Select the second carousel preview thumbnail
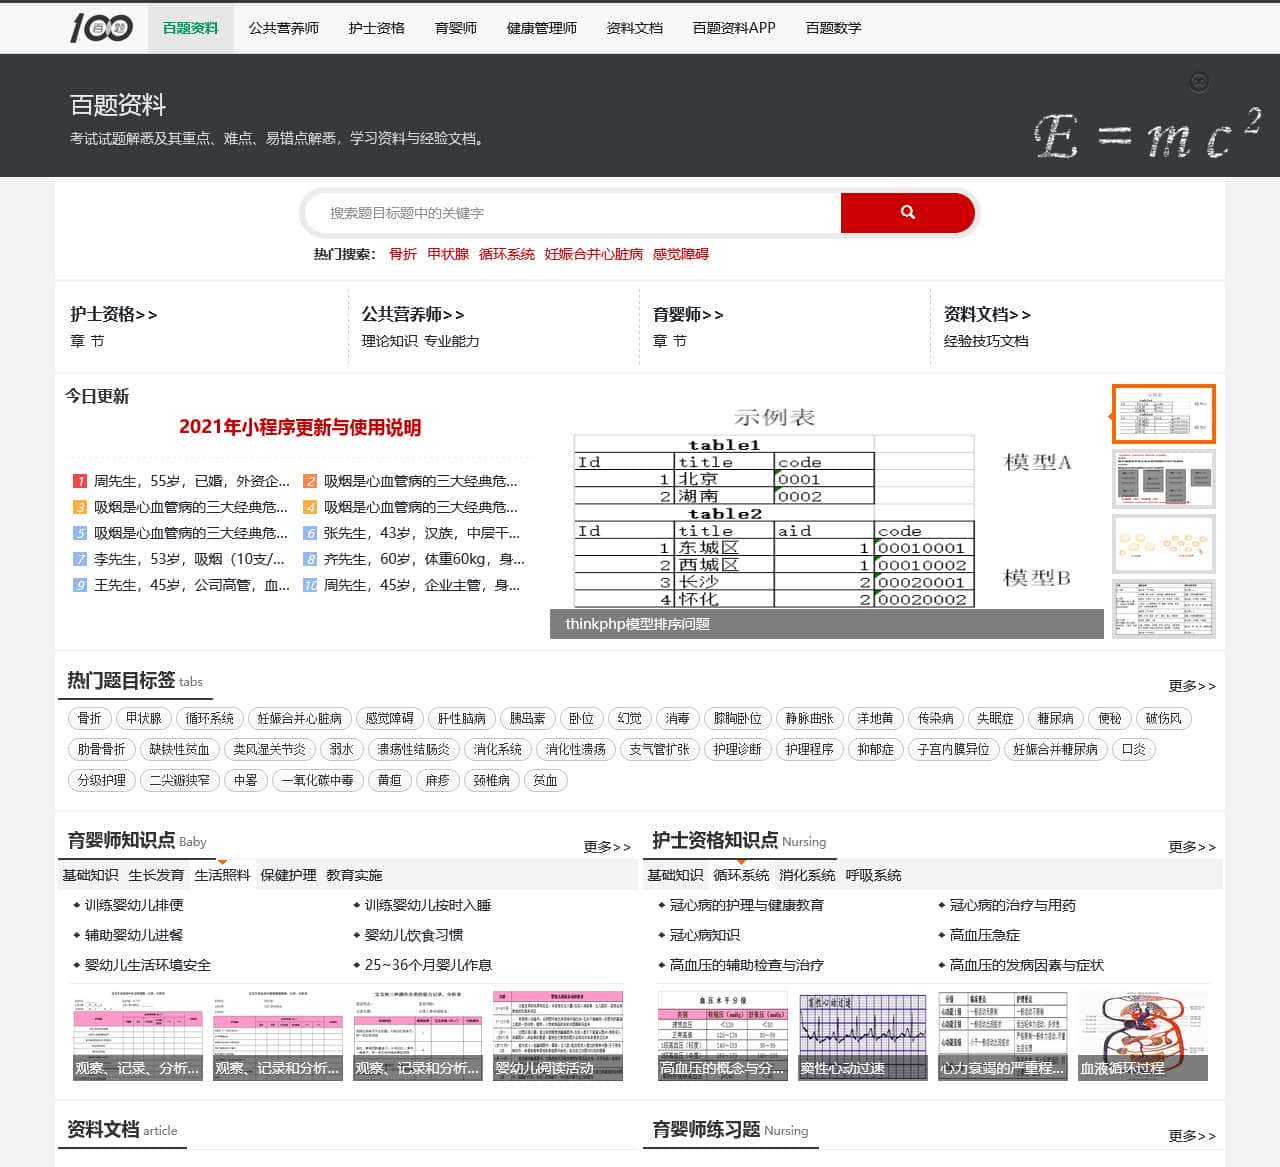 (1163, 479)
